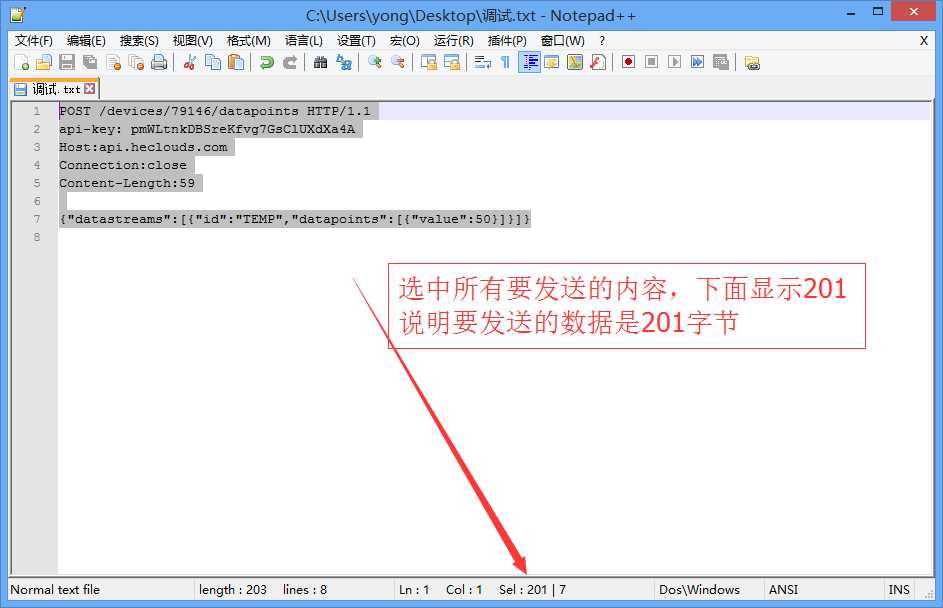
Task: Open the 视图(V) menu
Action: click(x=192, y=40)
